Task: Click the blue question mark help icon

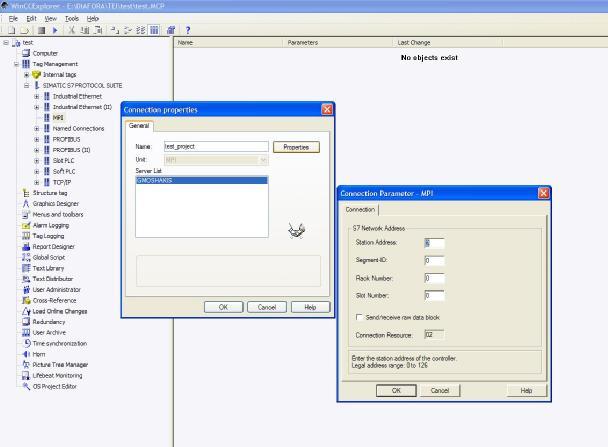Action: 188,30
